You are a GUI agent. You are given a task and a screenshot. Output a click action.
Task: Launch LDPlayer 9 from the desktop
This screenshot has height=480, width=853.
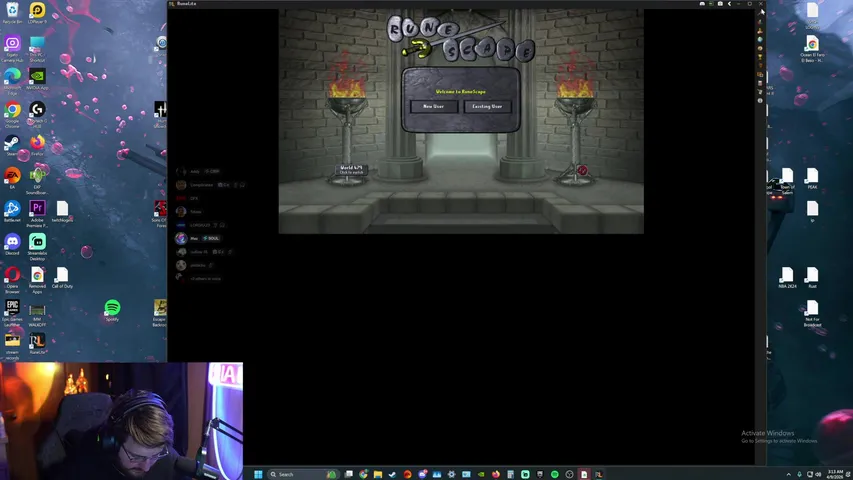point(37,13)
